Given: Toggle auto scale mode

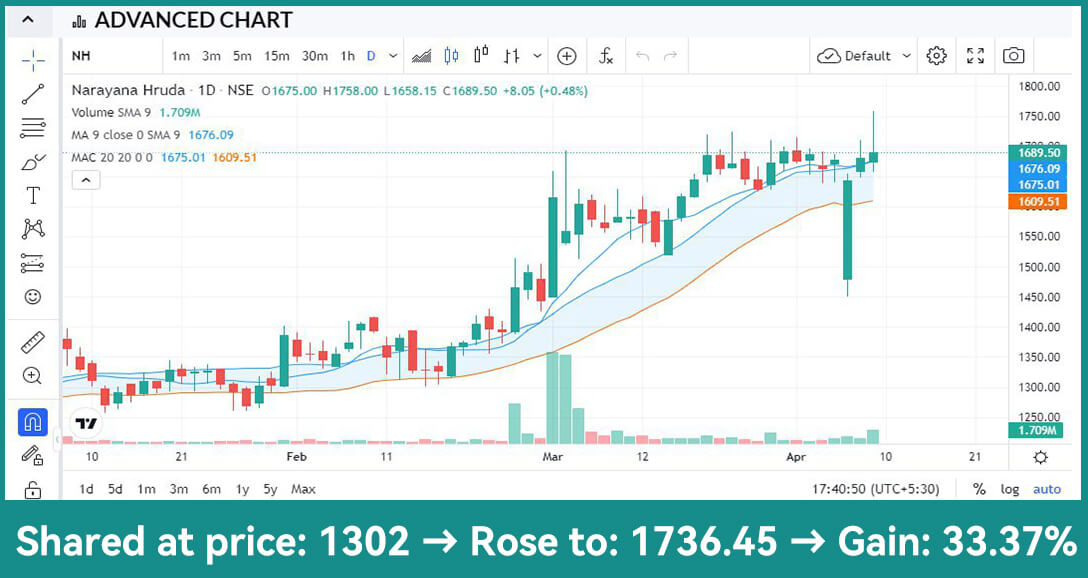Looking at the screenshot, I should [1047, 489].
